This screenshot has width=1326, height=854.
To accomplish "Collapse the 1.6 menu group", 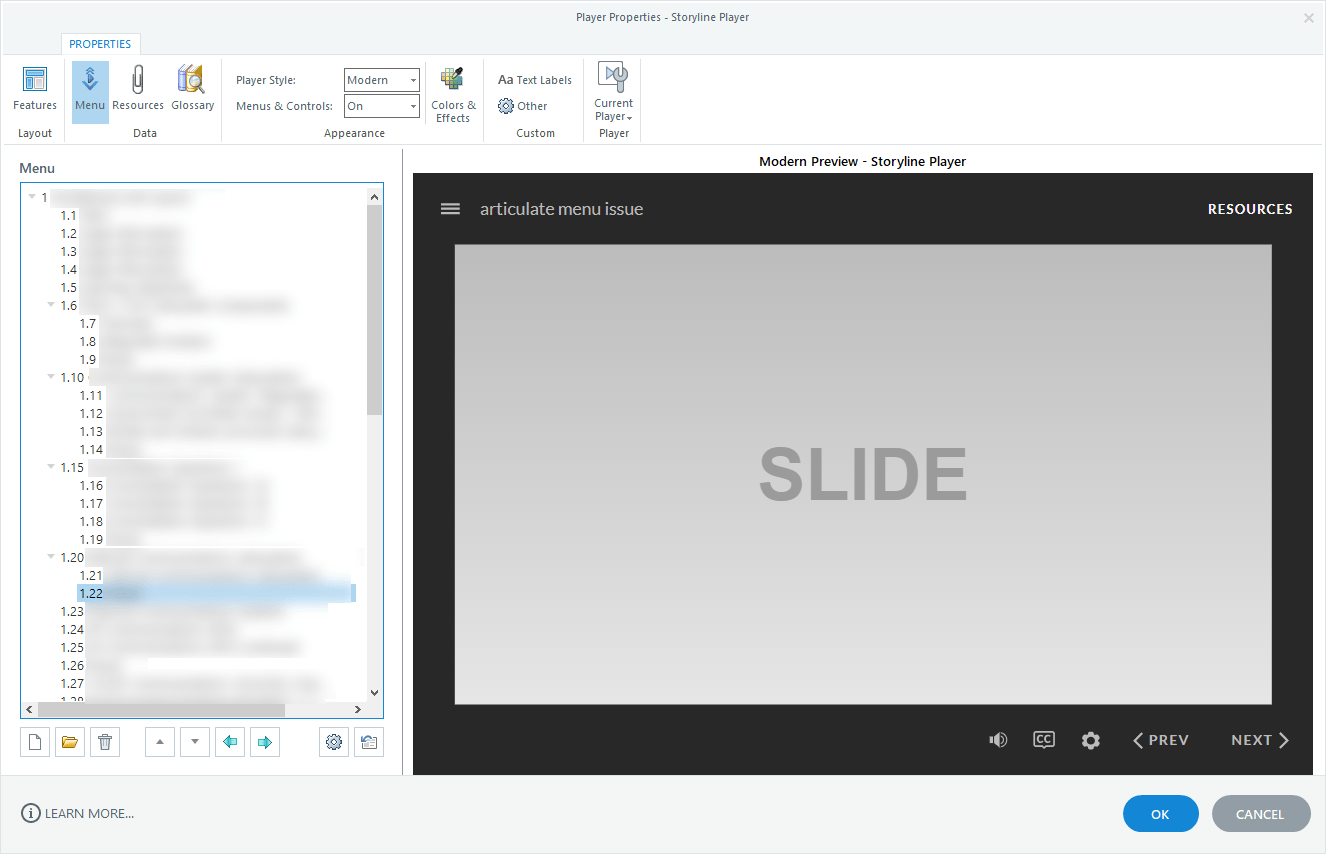I will click(51, 305).
